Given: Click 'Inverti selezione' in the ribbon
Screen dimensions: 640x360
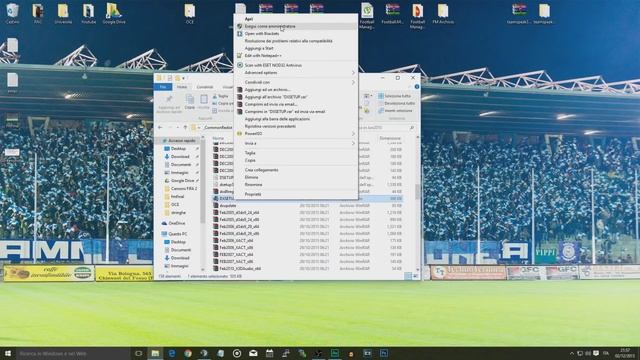Looking at the screenshot, I should [x=395, y=111].
